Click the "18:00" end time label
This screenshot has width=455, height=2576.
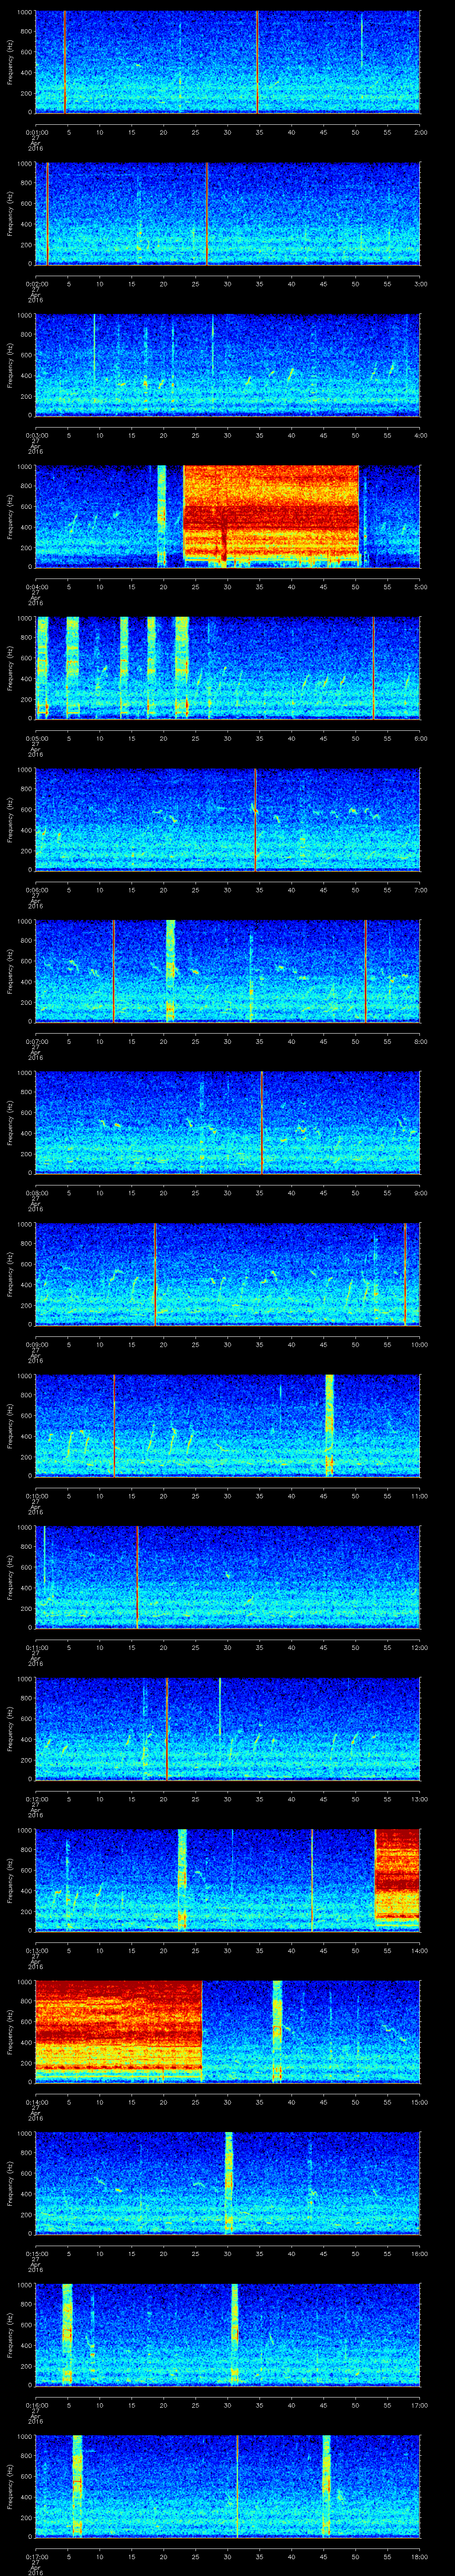pos(420,2556)
